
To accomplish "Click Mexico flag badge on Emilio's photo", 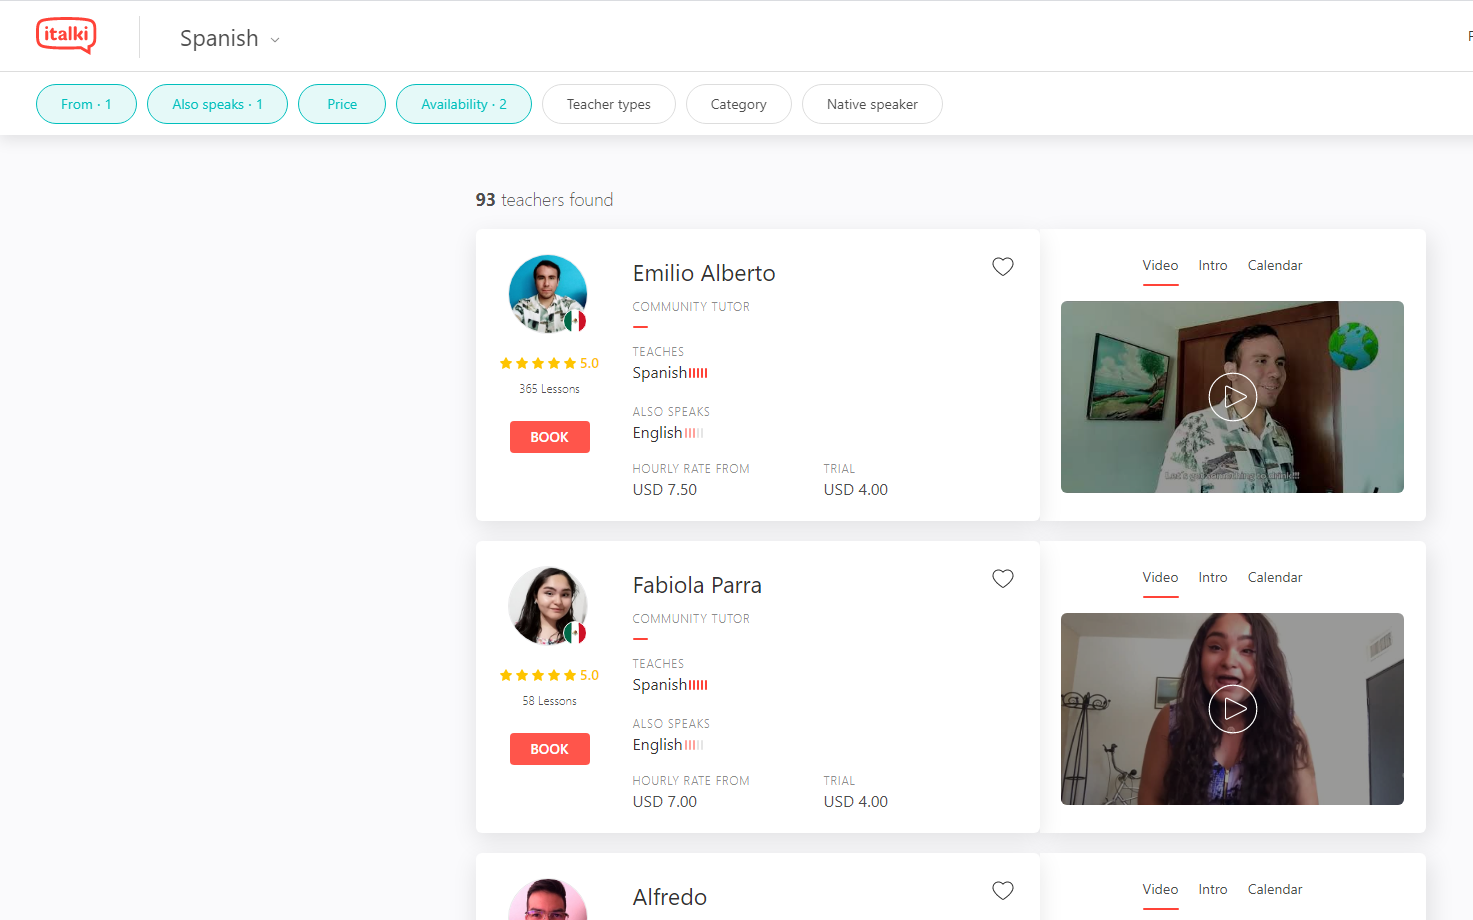I will coord(575,321).
